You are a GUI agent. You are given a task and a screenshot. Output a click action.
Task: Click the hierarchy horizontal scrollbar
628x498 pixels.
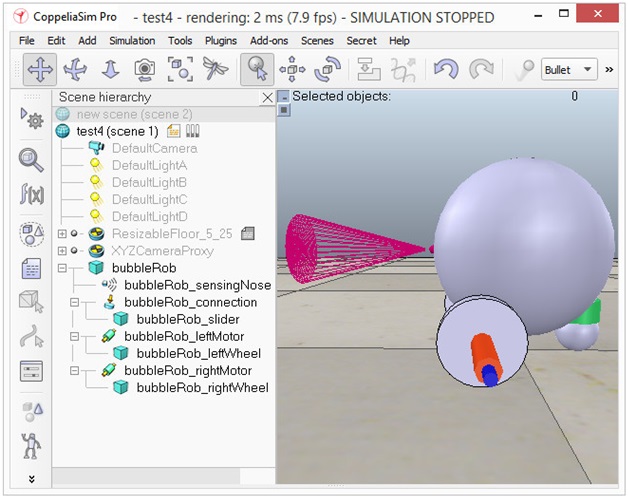pyautogui.click(x=147, y=476)
